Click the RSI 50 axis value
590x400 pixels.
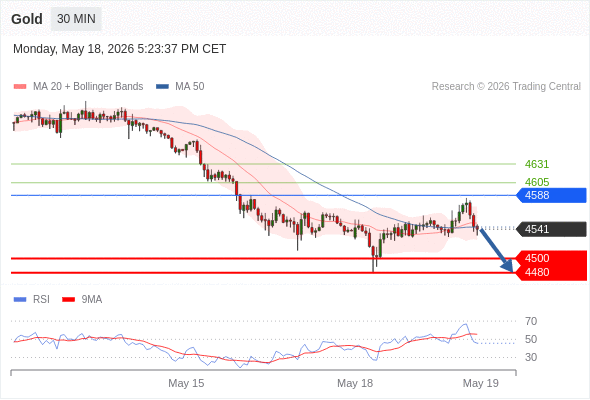pyautogui.click(x=531, y=339)
